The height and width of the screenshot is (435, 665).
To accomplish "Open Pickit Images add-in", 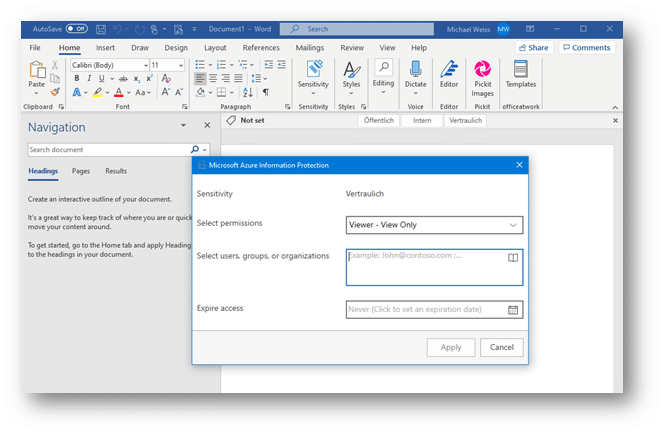I will (x=483, y=74).
